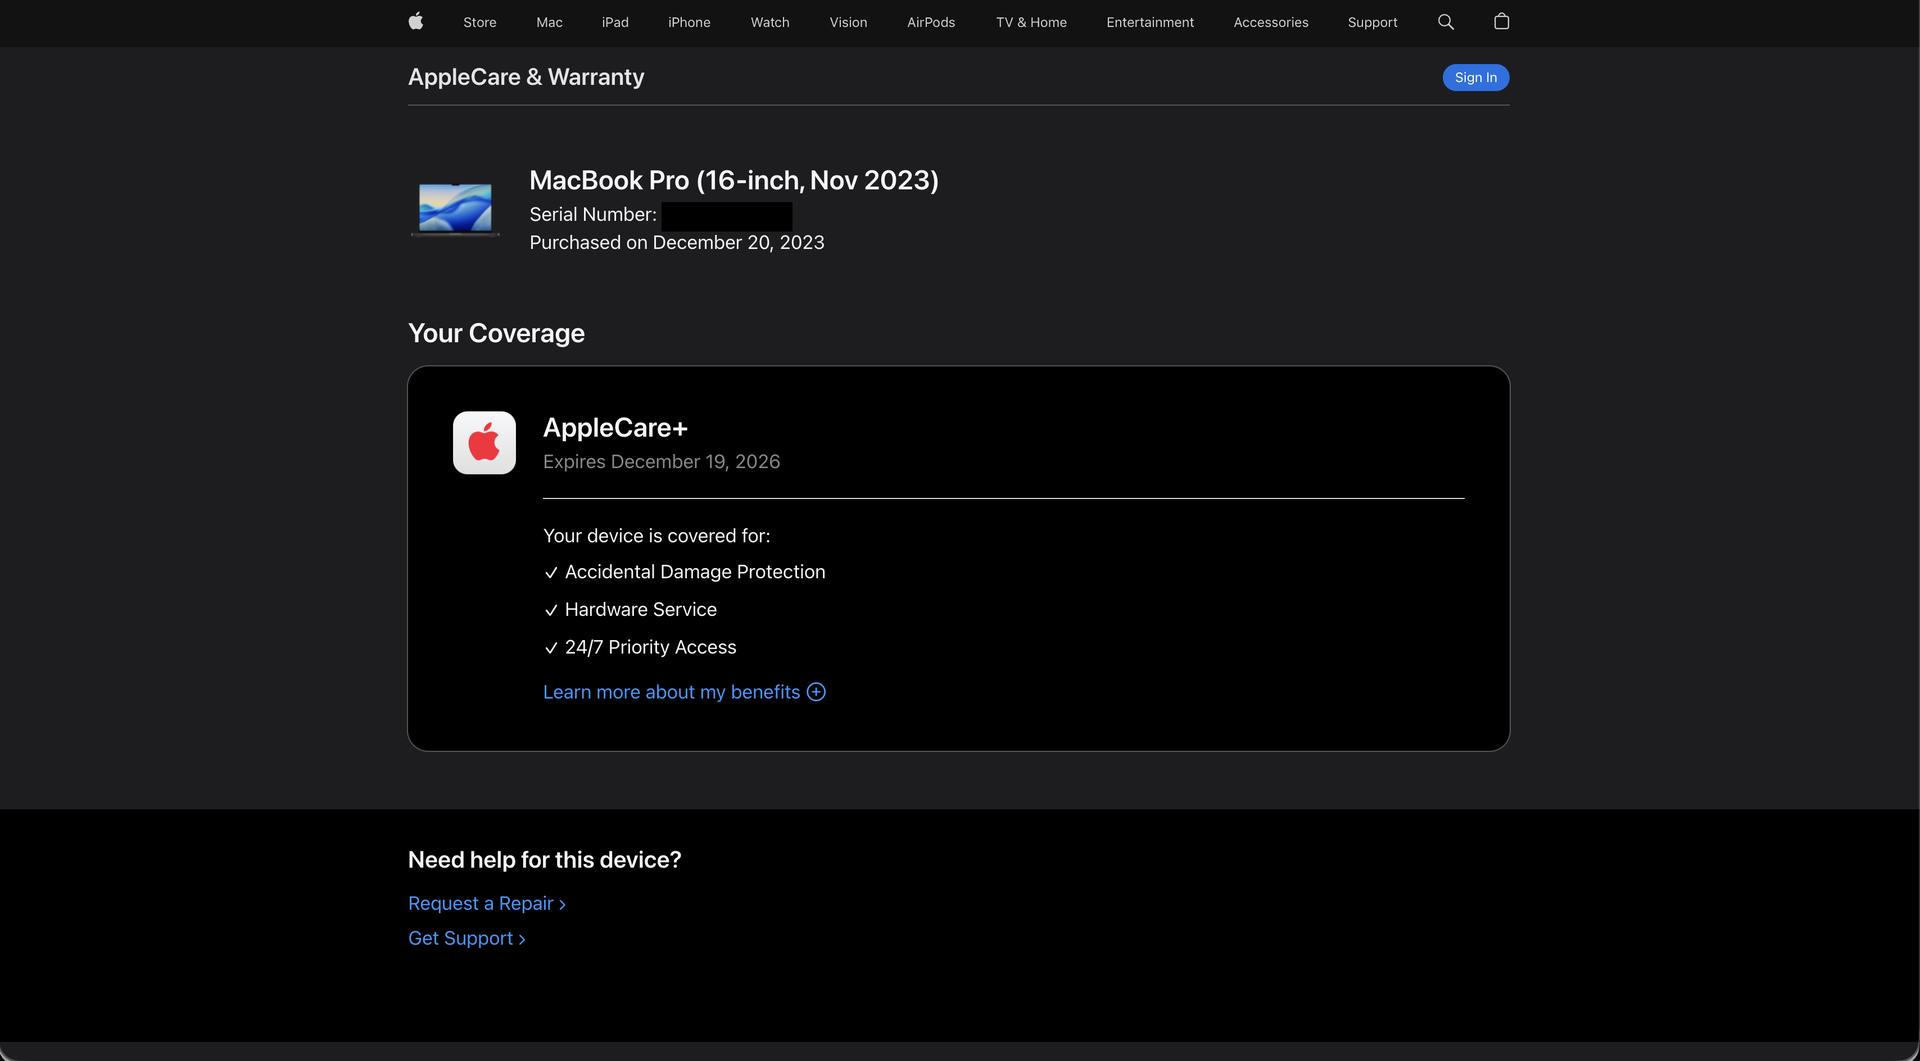Select the Hardware Service line
Image resolution: width=1920 pixels, height=1061 pixels.
pos(630,609)
